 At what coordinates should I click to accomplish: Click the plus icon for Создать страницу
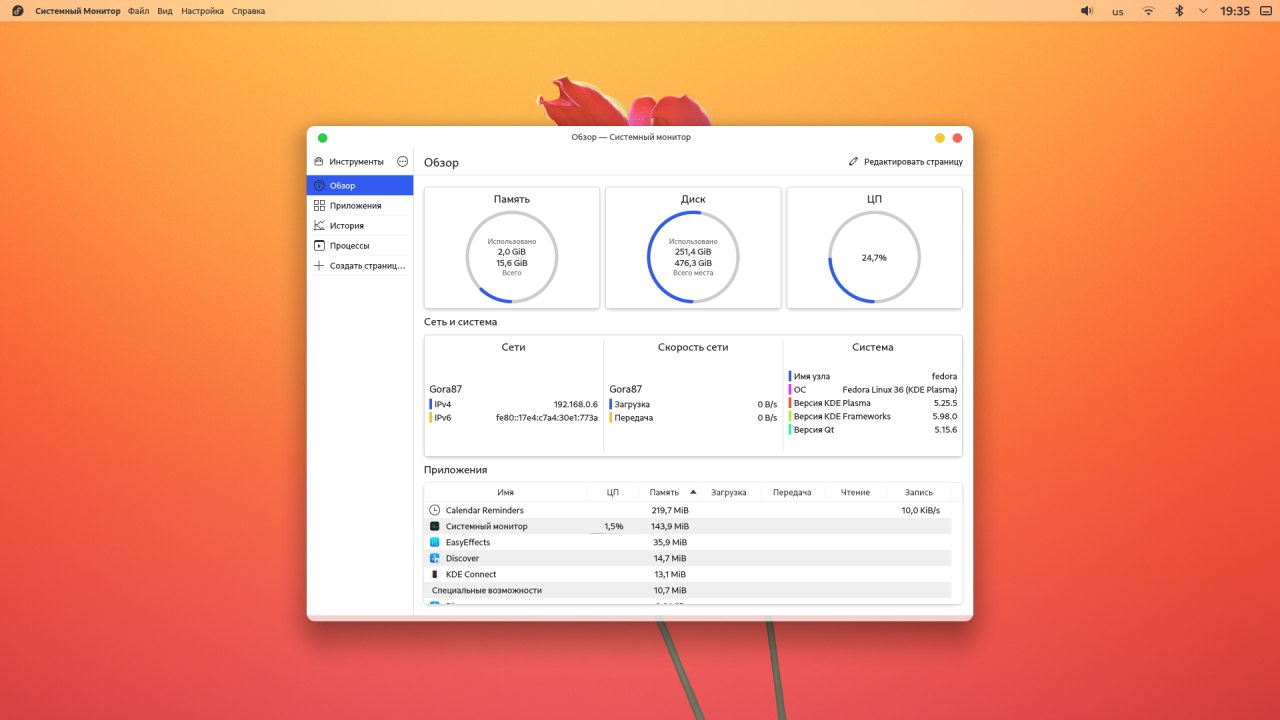pyautogui.click(x=319, y=266)
